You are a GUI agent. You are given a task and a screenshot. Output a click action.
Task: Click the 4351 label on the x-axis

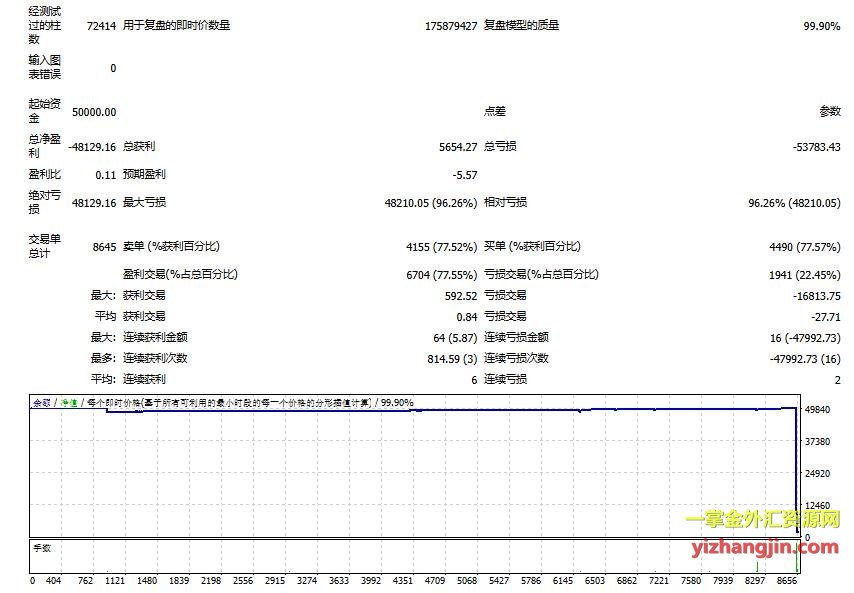pyautogui.click(x=402, y=581)
